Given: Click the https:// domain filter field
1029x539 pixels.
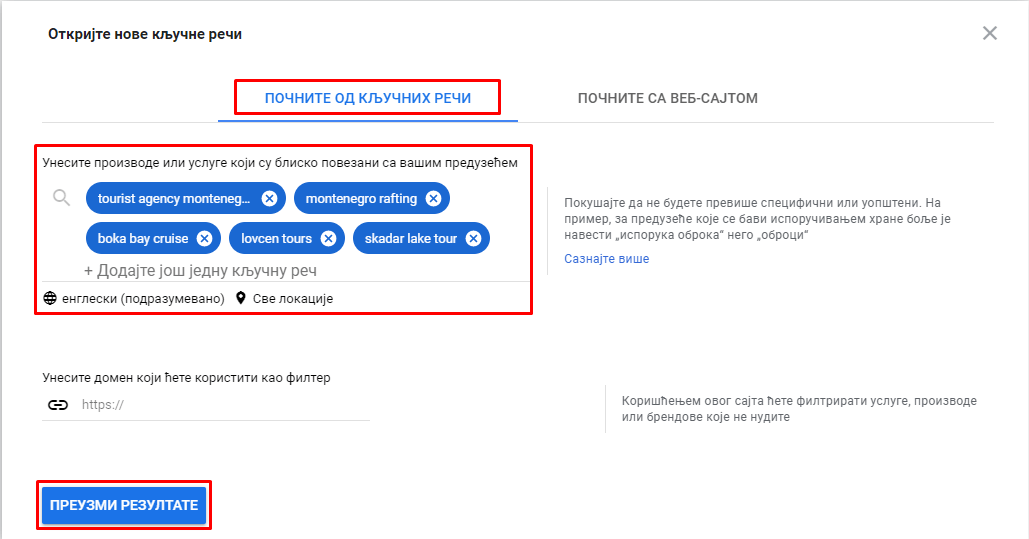Looking at the screenshot, I should pos(224,404).
